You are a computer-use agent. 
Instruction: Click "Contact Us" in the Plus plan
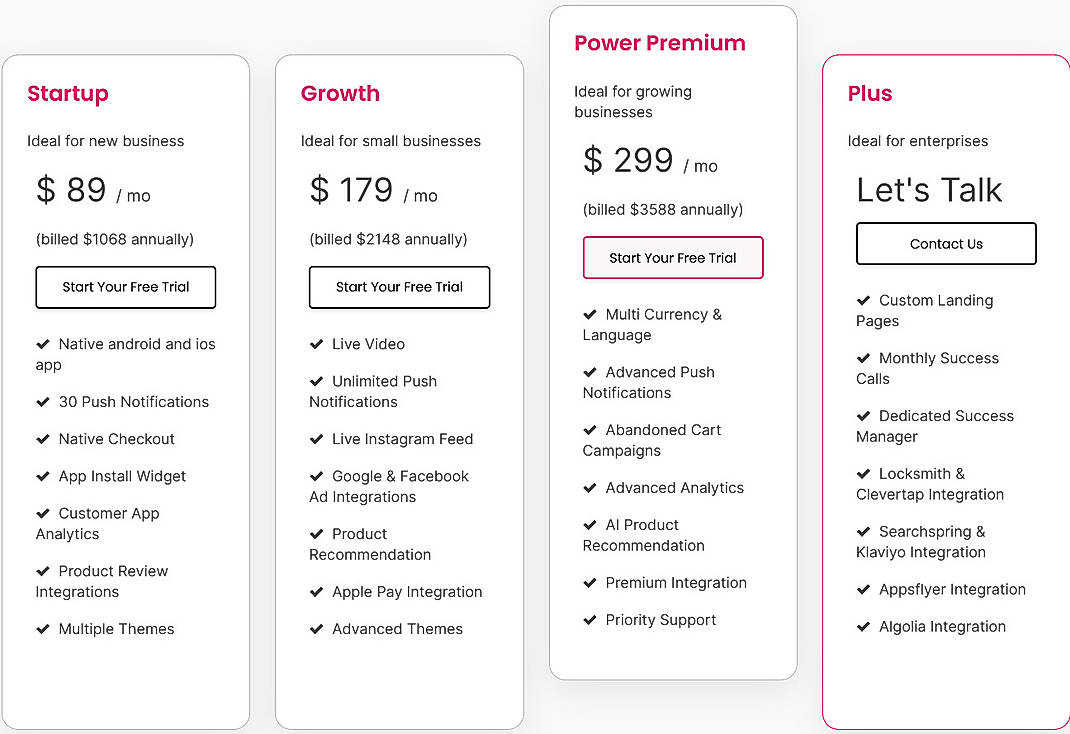click(x=945, y=243)
